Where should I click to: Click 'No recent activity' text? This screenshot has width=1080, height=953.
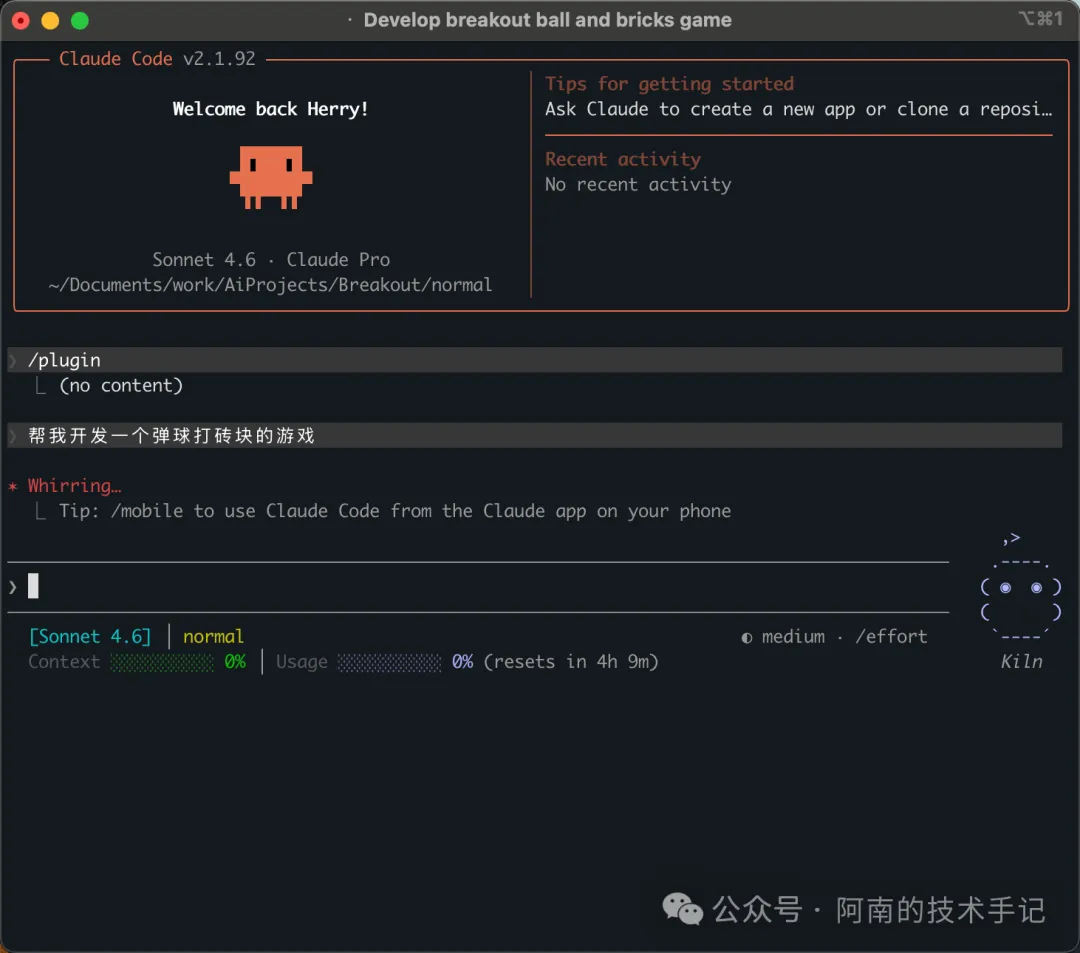point(638,185)
